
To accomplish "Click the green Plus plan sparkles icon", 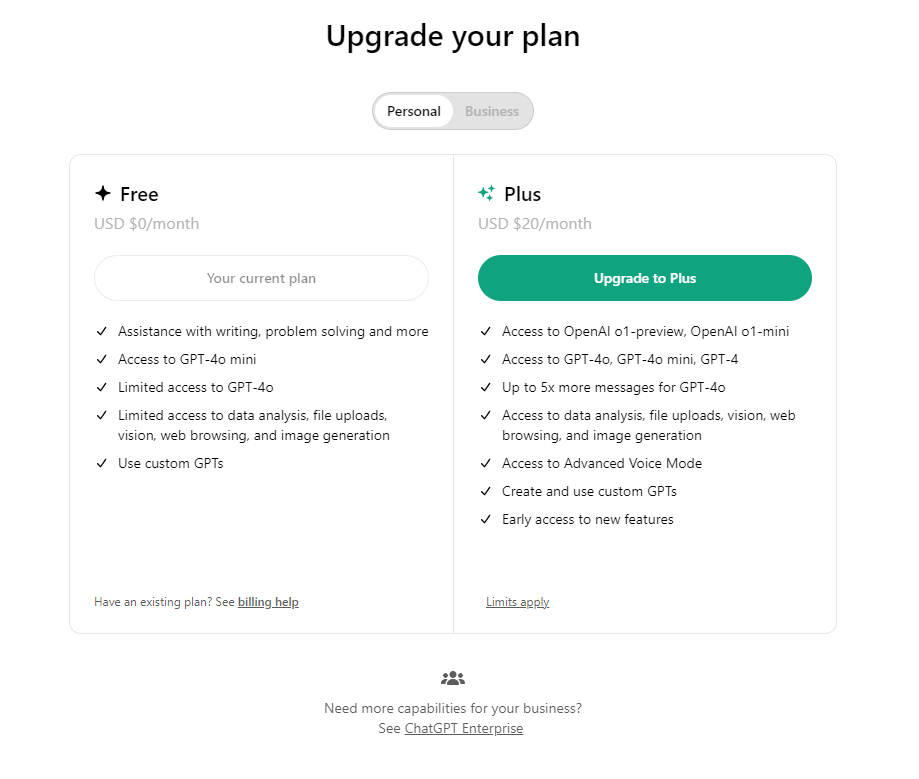I will (x=487, y=194).
